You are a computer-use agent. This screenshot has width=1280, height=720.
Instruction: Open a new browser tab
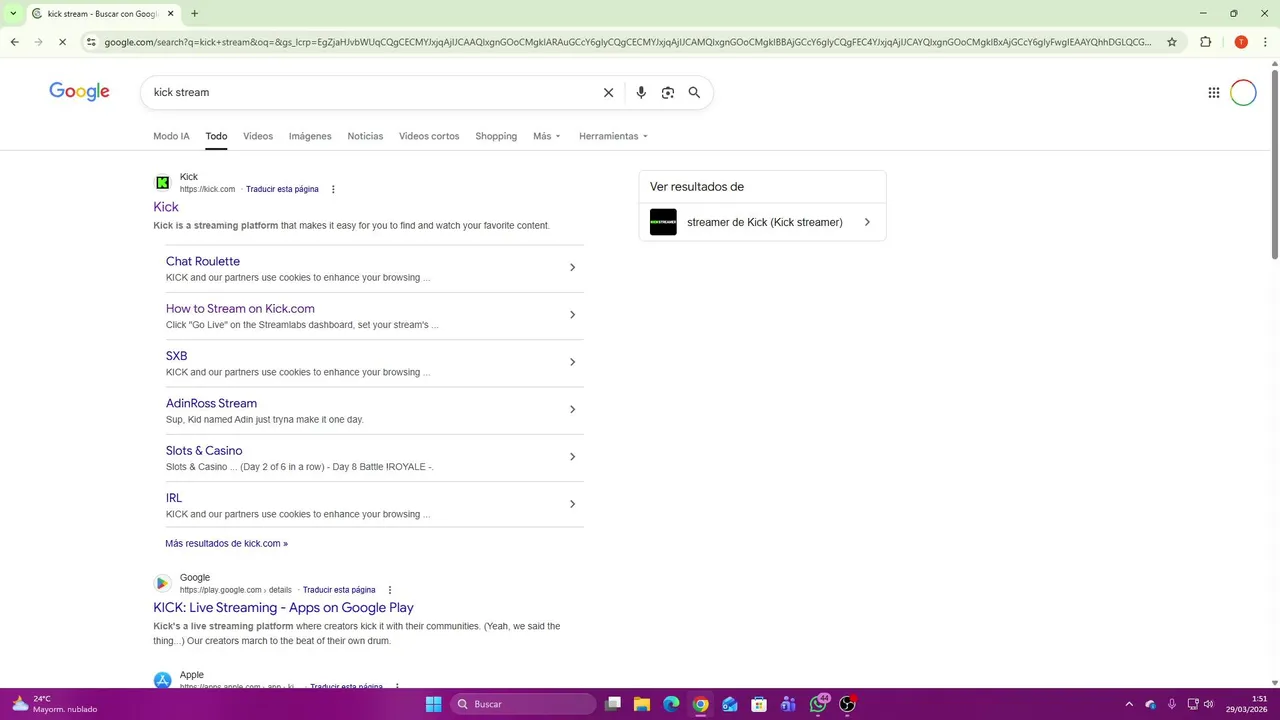click(x=194, y=14)
